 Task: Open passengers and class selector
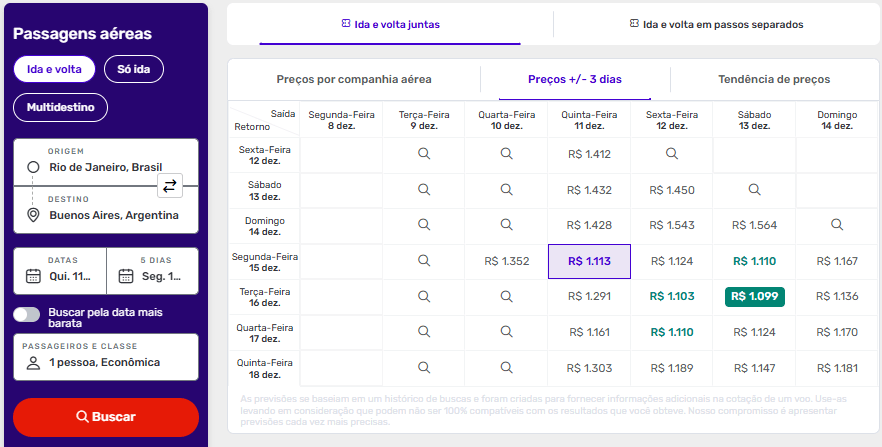tap(105, 356)
